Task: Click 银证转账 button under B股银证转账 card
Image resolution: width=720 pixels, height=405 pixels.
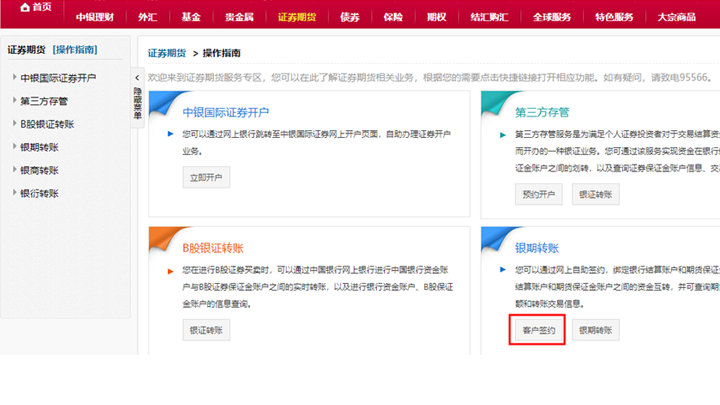Action: [x=206, y=329]
